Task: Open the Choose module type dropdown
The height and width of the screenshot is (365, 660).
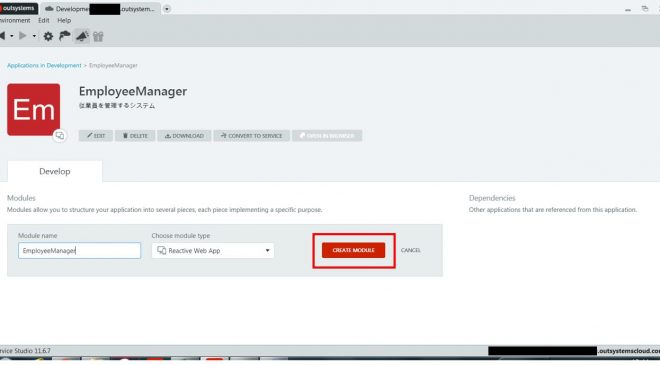Action: click(213, 250)
